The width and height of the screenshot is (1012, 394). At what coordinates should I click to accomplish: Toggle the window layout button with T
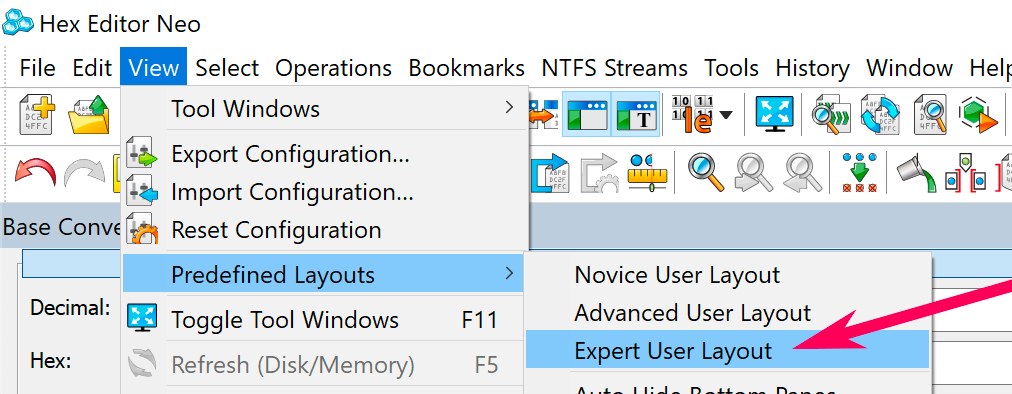tap(636, 115)
